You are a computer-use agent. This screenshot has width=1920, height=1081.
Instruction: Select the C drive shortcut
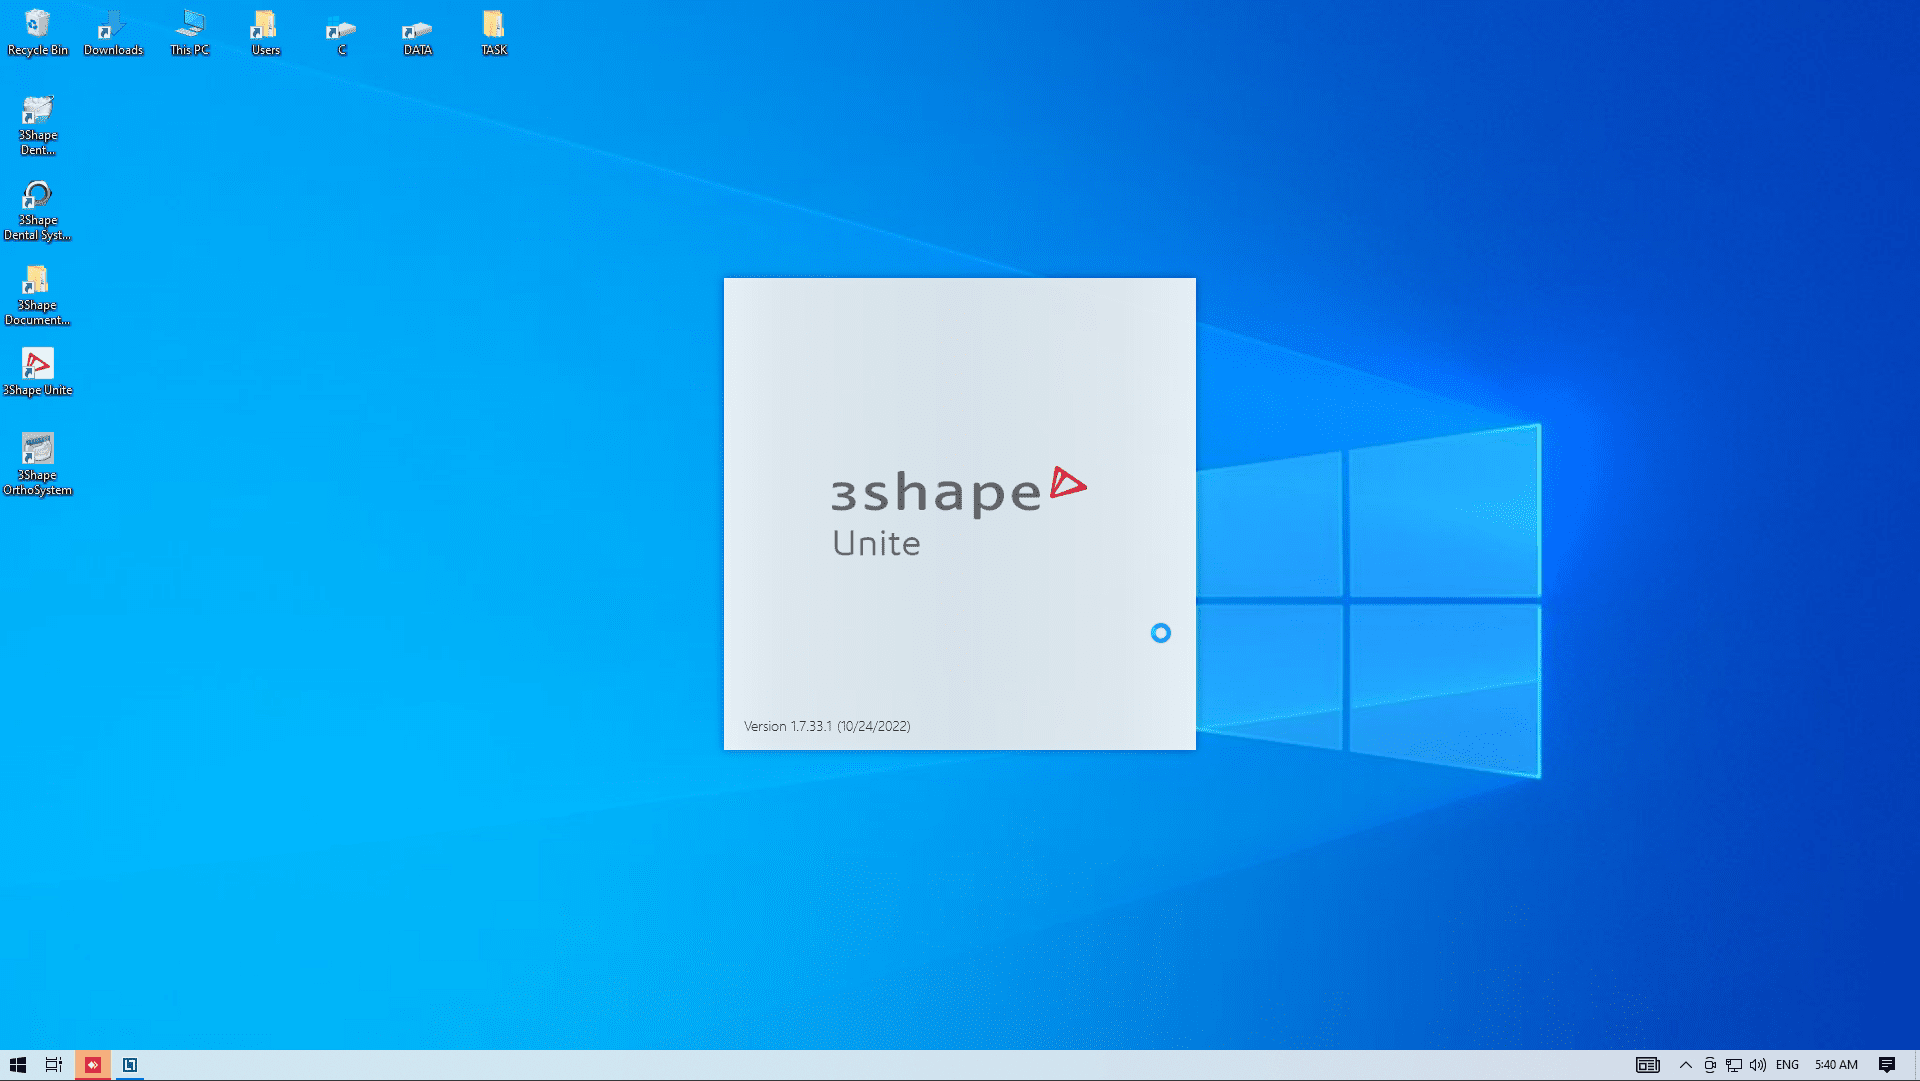coord(341,30)
